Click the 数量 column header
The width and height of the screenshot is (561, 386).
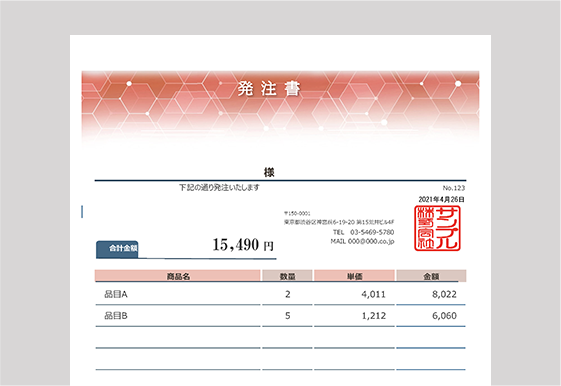click(x=287, y=276)
